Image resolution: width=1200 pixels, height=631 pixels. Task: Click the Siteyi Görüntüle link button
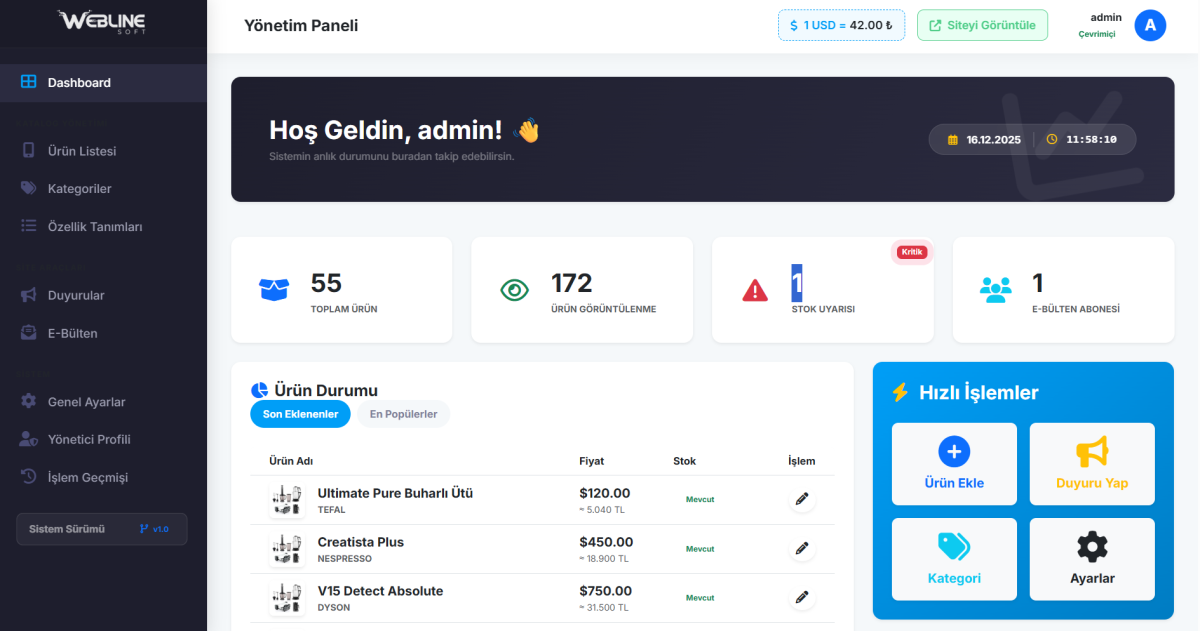pyautogui.click(x=982, y=25)
